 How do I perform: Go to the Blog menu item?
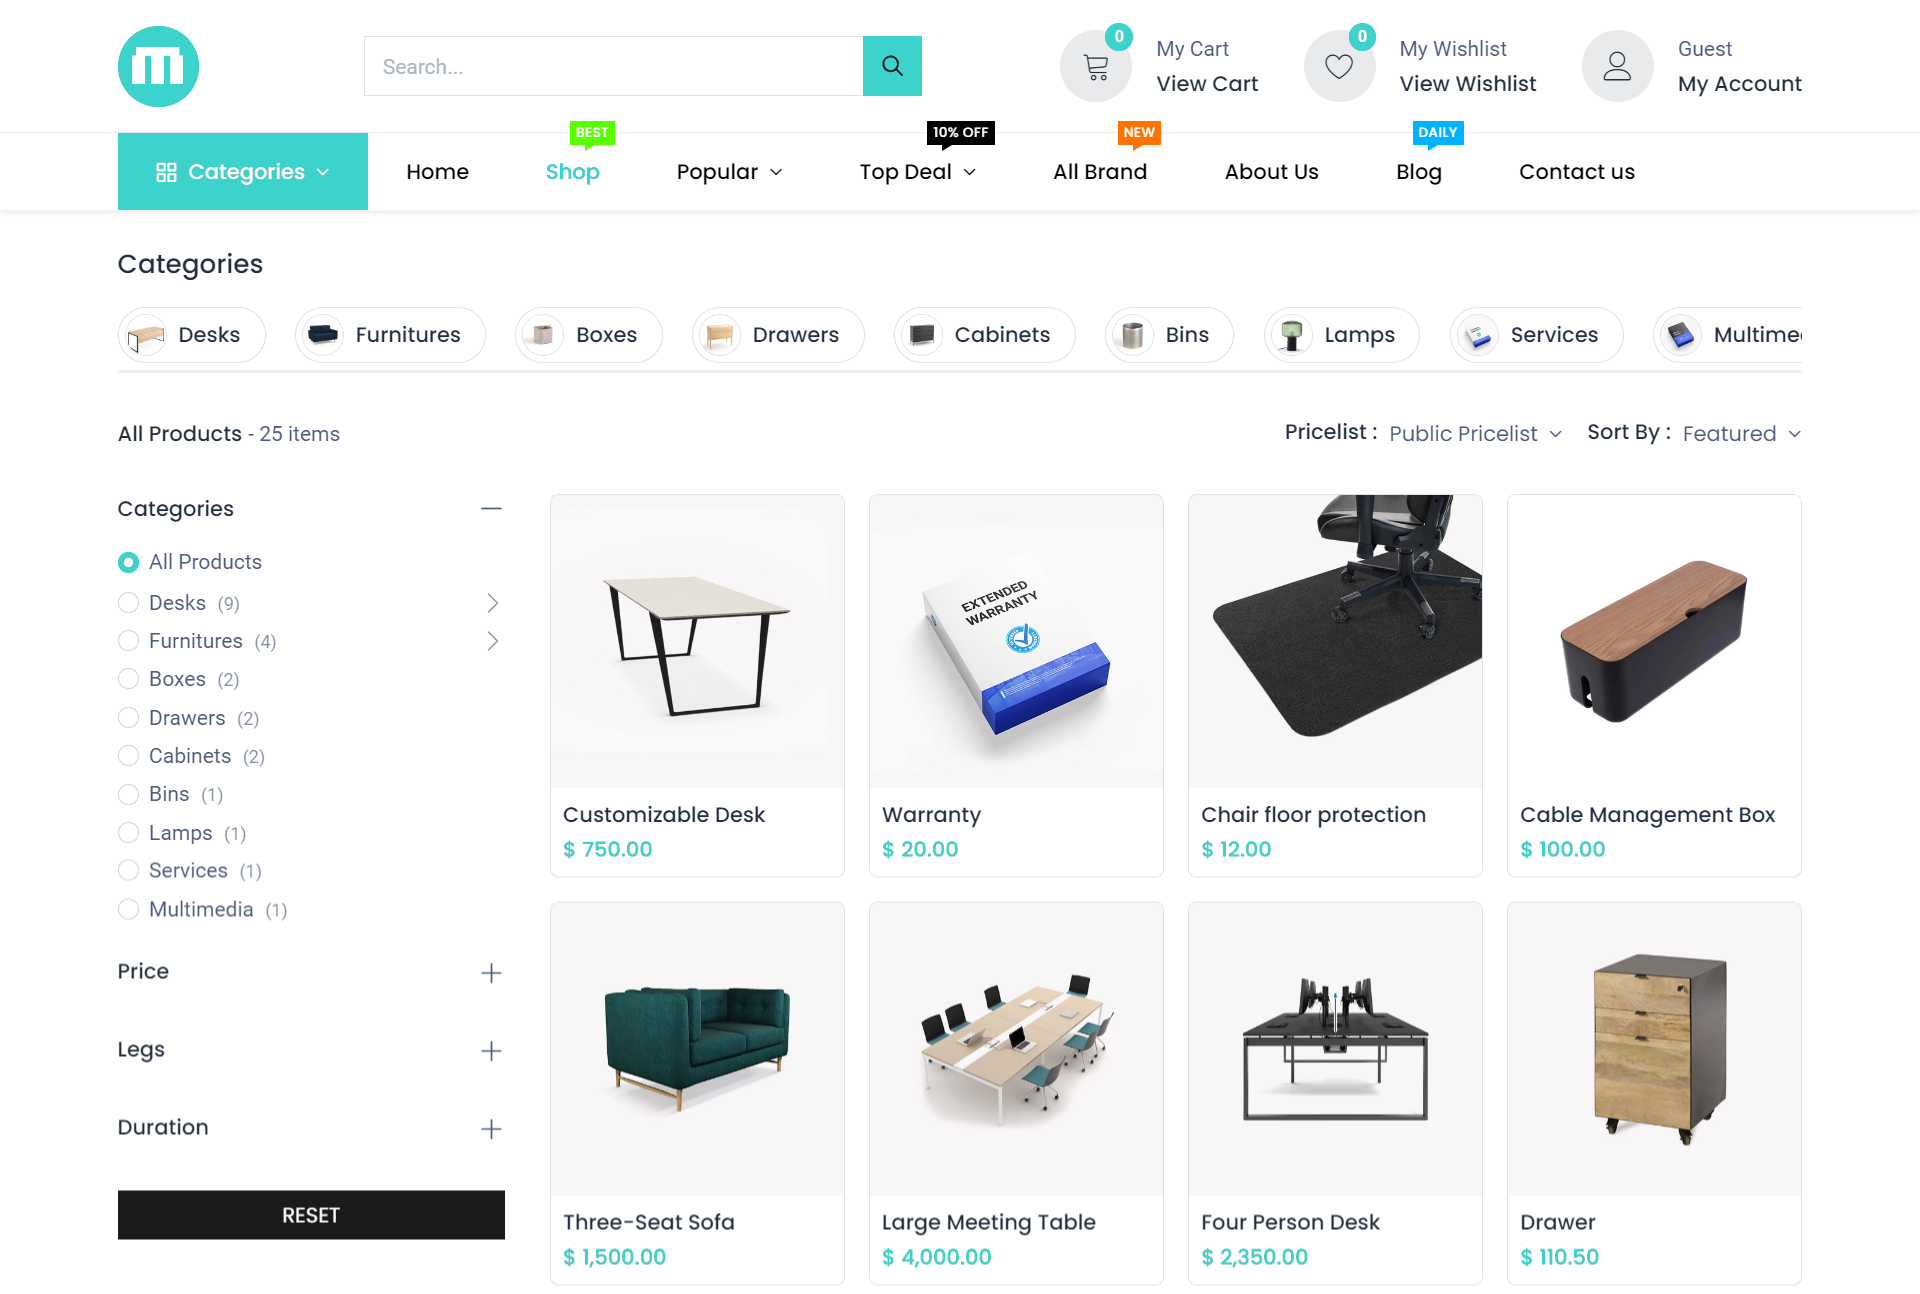[x=1418, y=172]
